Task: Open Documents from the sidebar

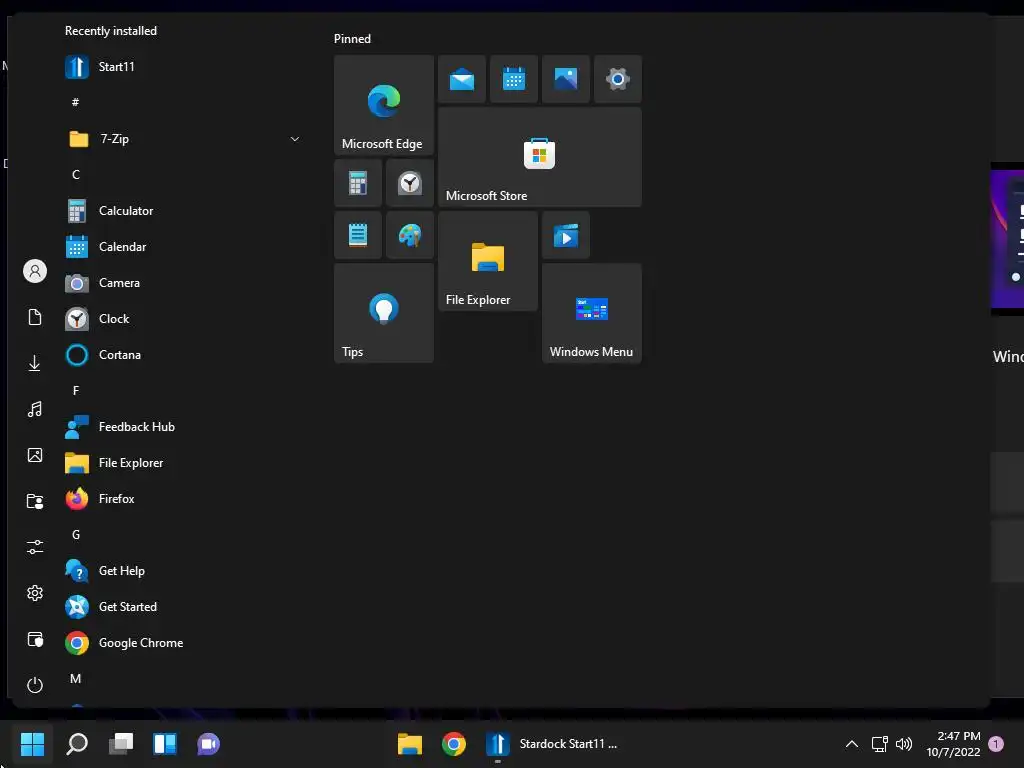Action: pyautogui.click(x=35, y=317)
